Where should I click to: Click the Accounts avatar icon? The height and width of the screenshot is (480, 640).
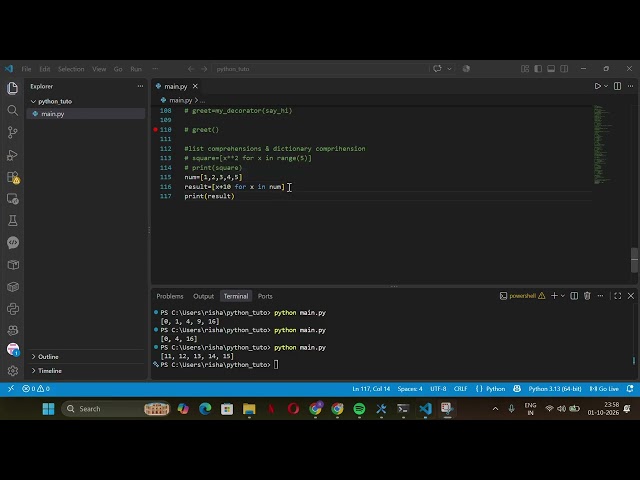(x=13, y=349)
